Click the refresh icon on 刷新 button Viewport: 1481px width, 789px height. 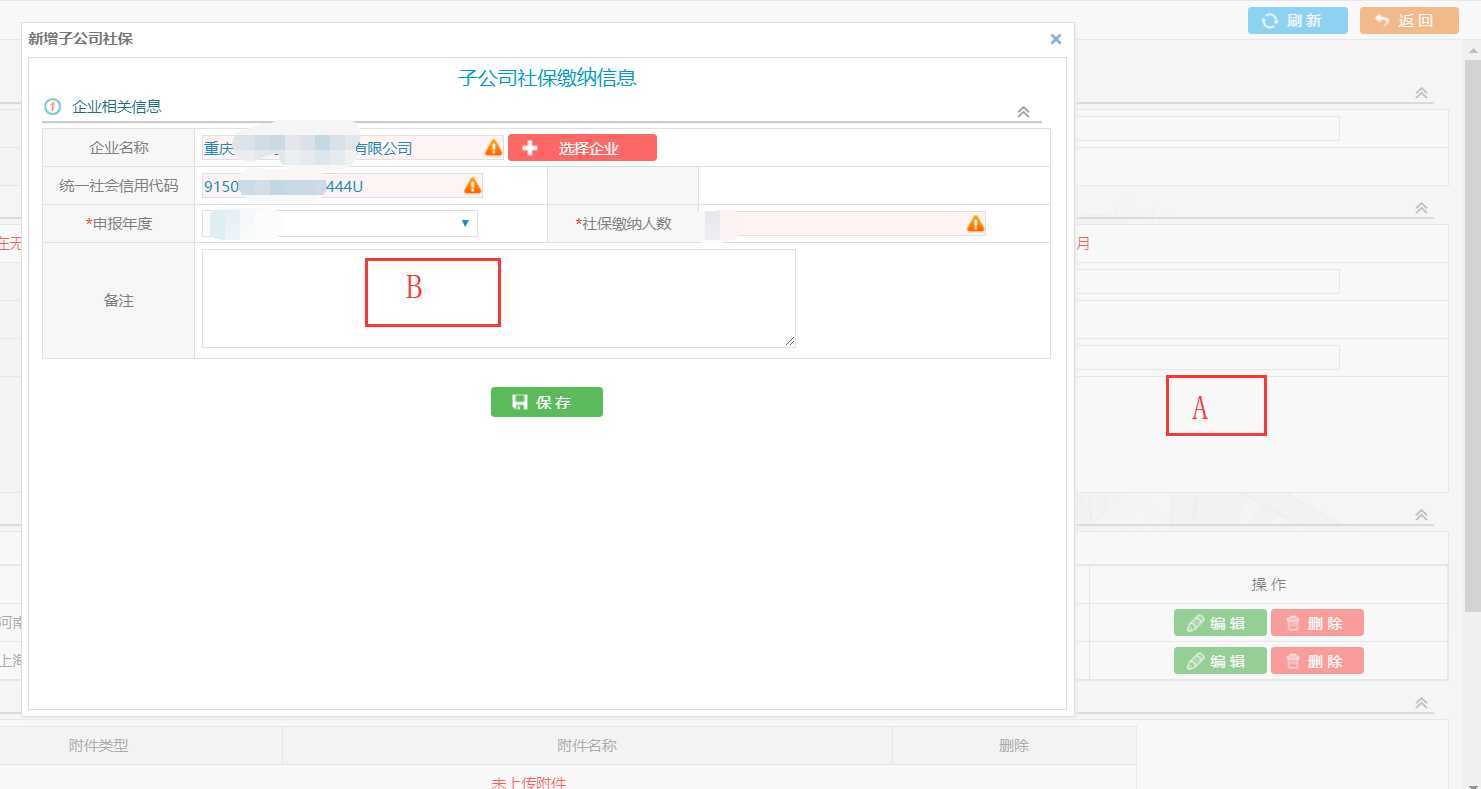(1270, 20)
